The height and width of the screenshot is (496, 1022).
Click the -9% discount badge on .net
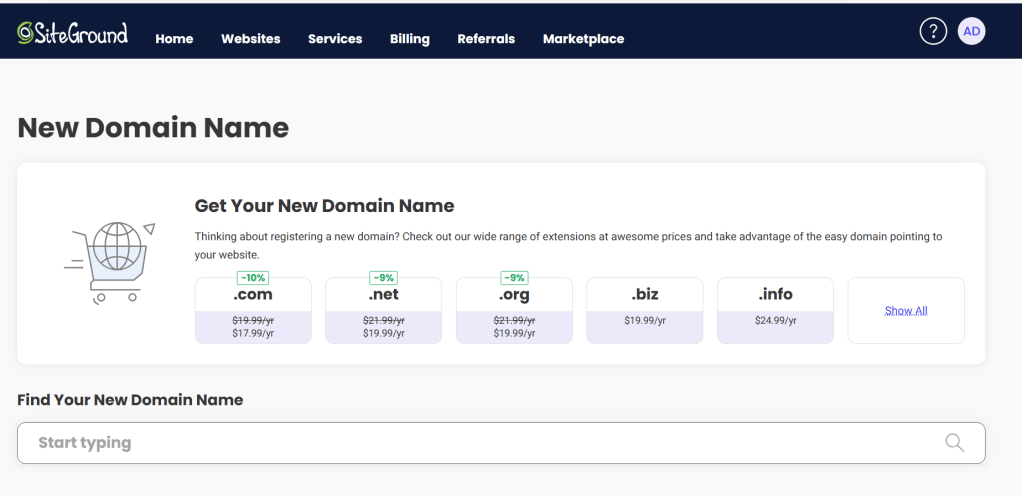(x=383, y=278)
